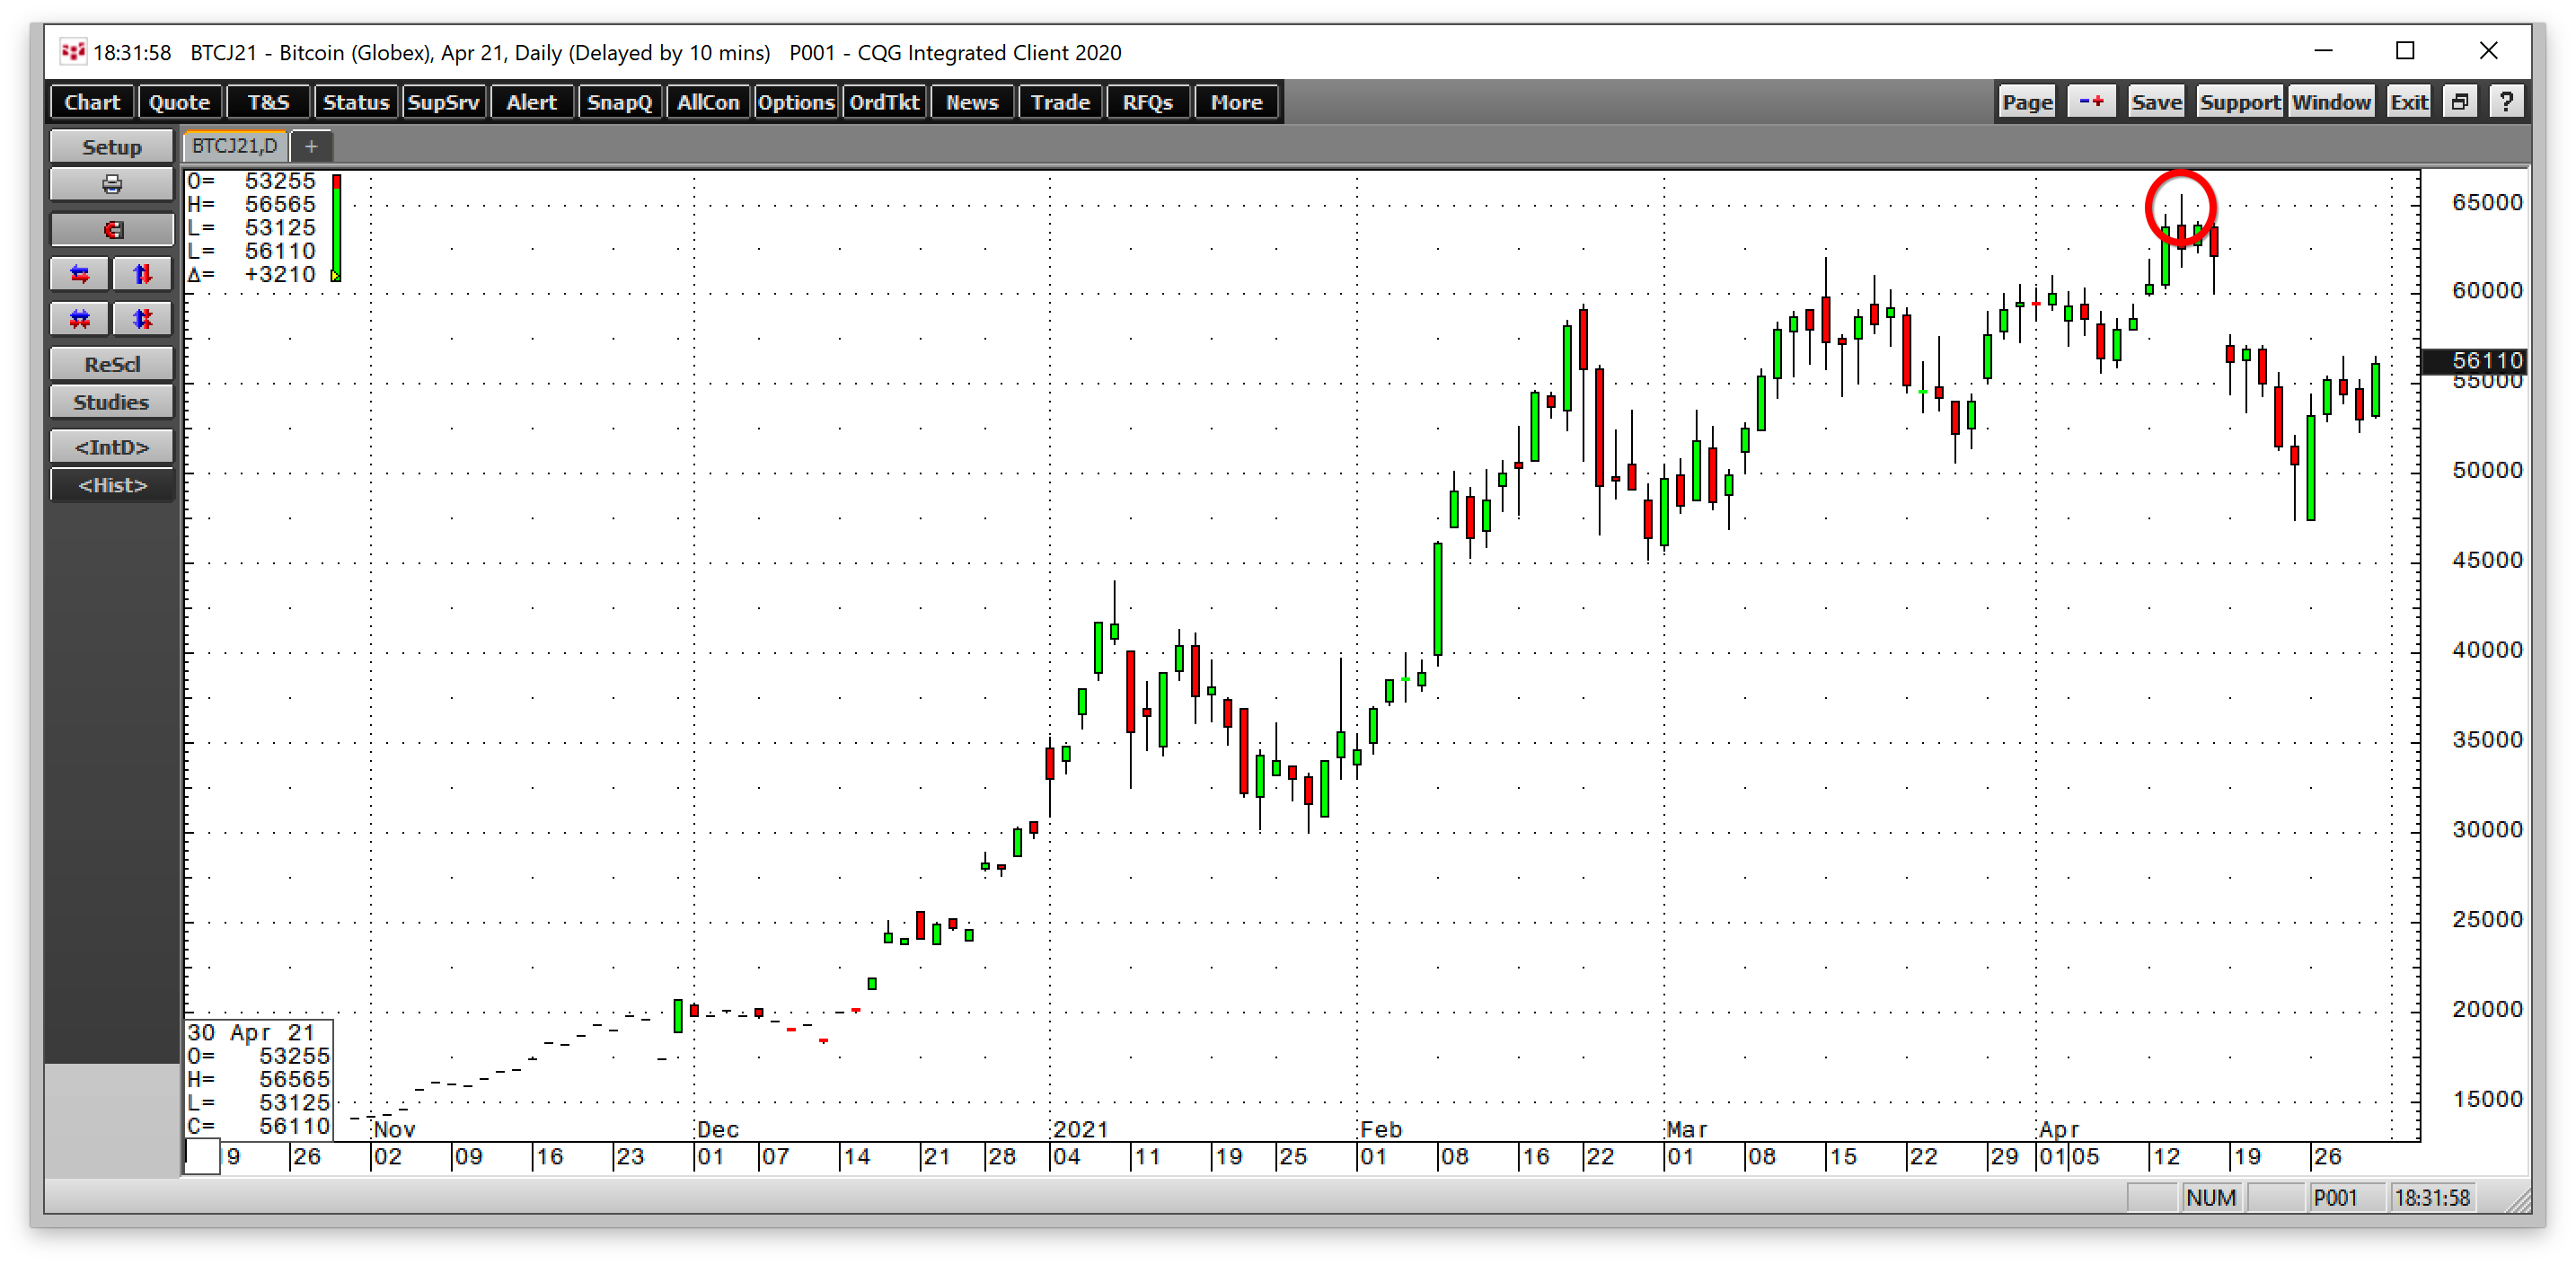
Task: Click the printer icon button
Action: pos(112,185)
